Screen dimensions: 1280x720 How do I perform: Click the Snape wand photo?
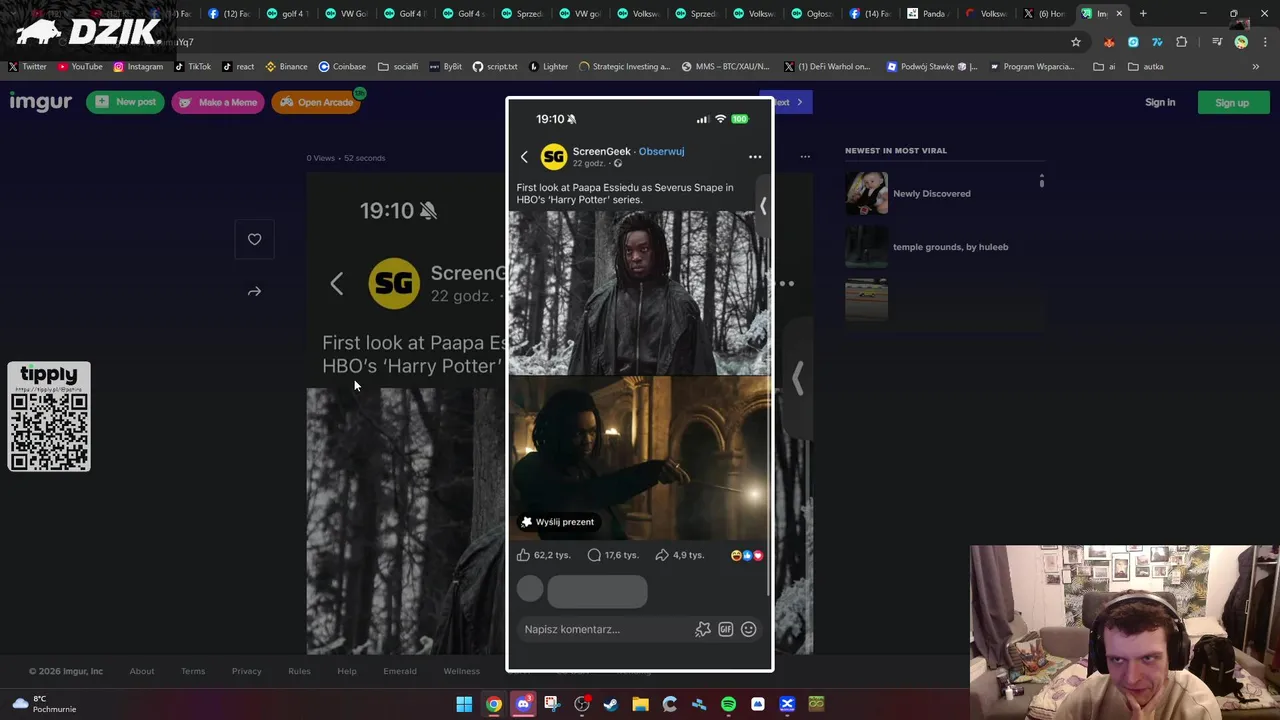click(639, 458)
